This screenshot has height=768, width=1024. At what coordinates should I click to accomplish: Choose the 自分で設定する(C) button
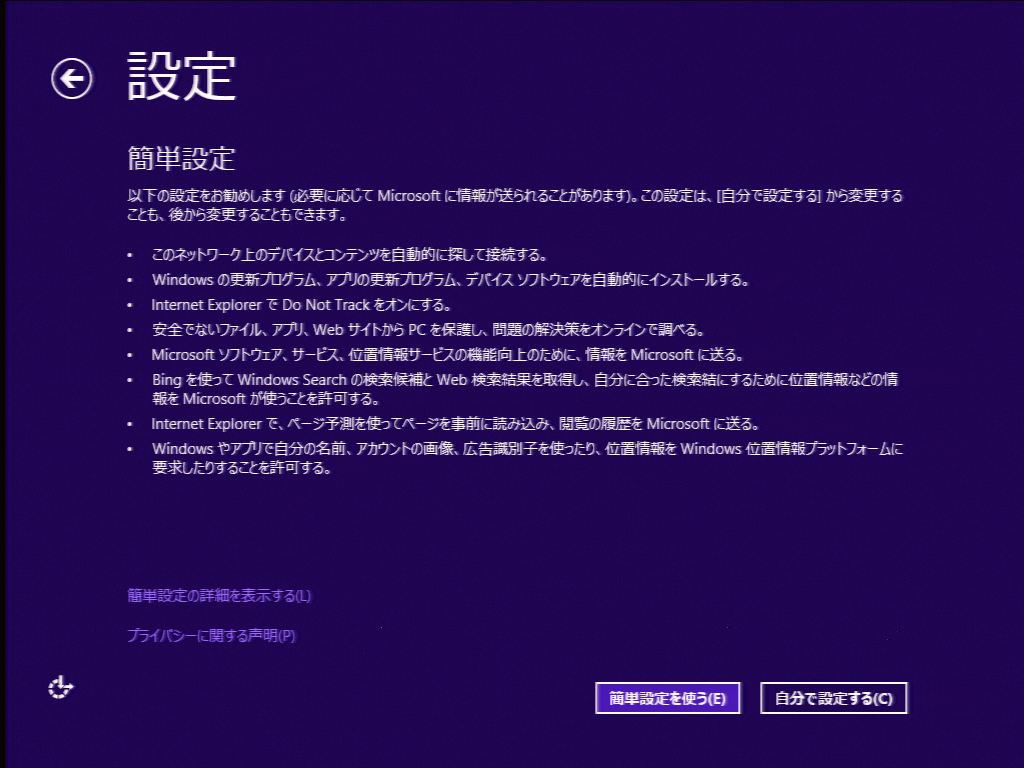pos(833,698)
